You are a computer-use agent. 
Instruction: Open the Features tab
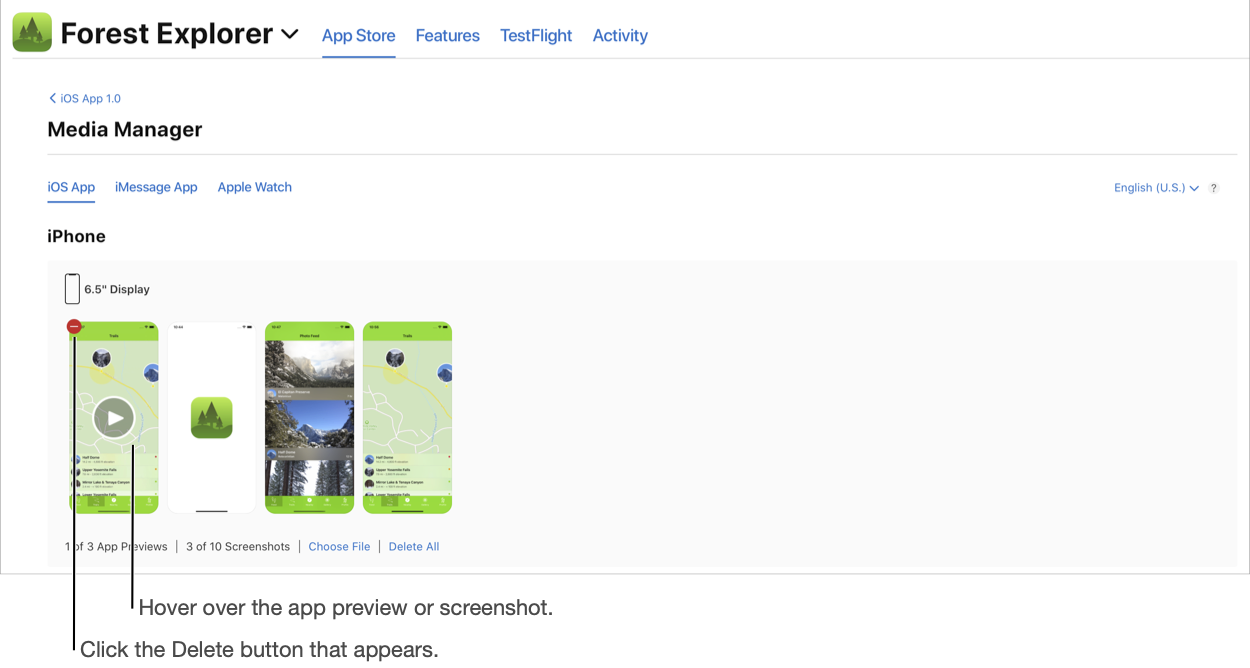tap(447, 36)
